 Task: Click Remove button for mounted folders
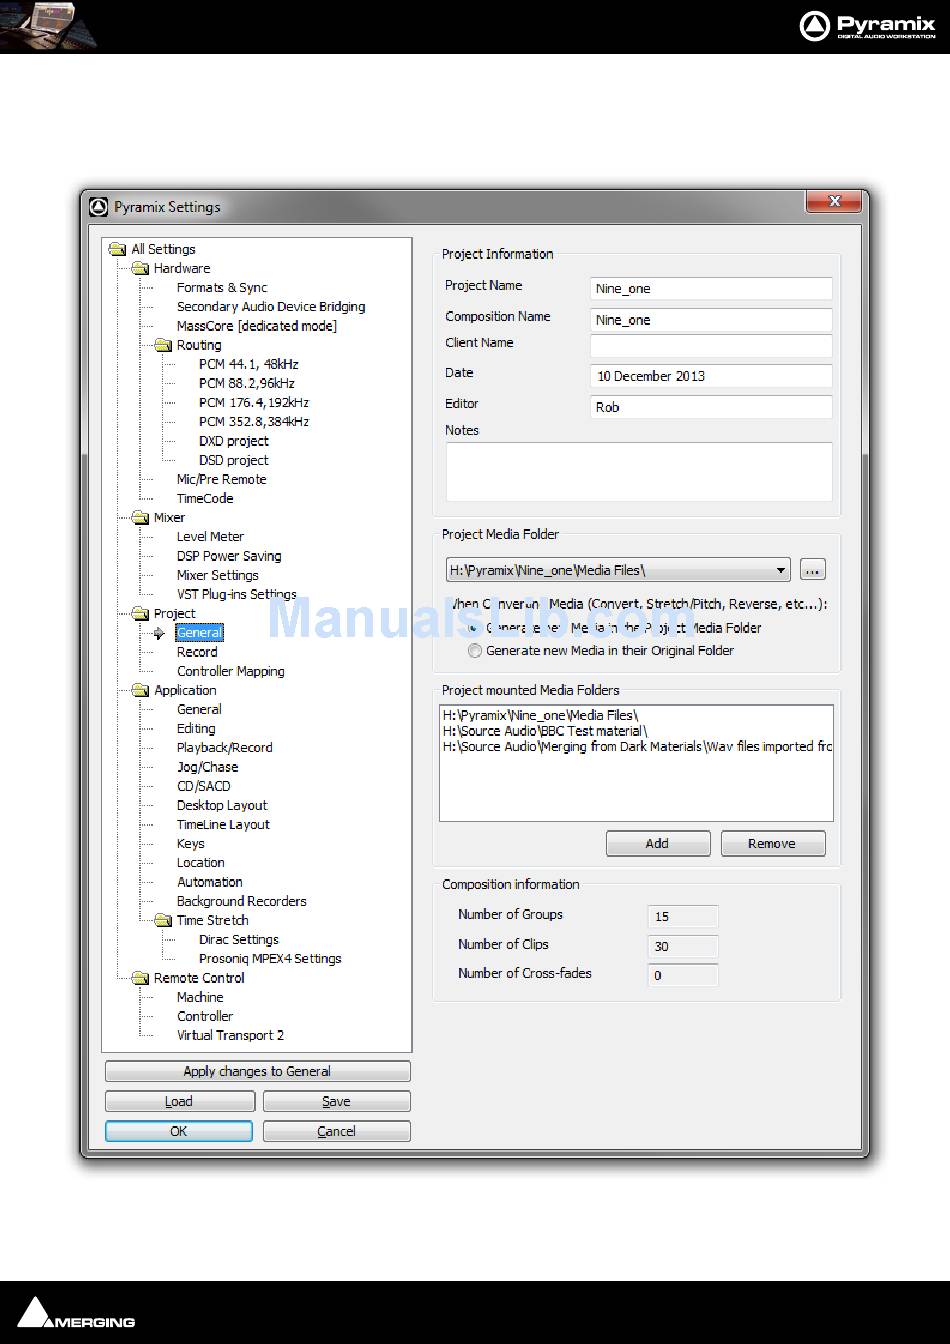(773, 843)
